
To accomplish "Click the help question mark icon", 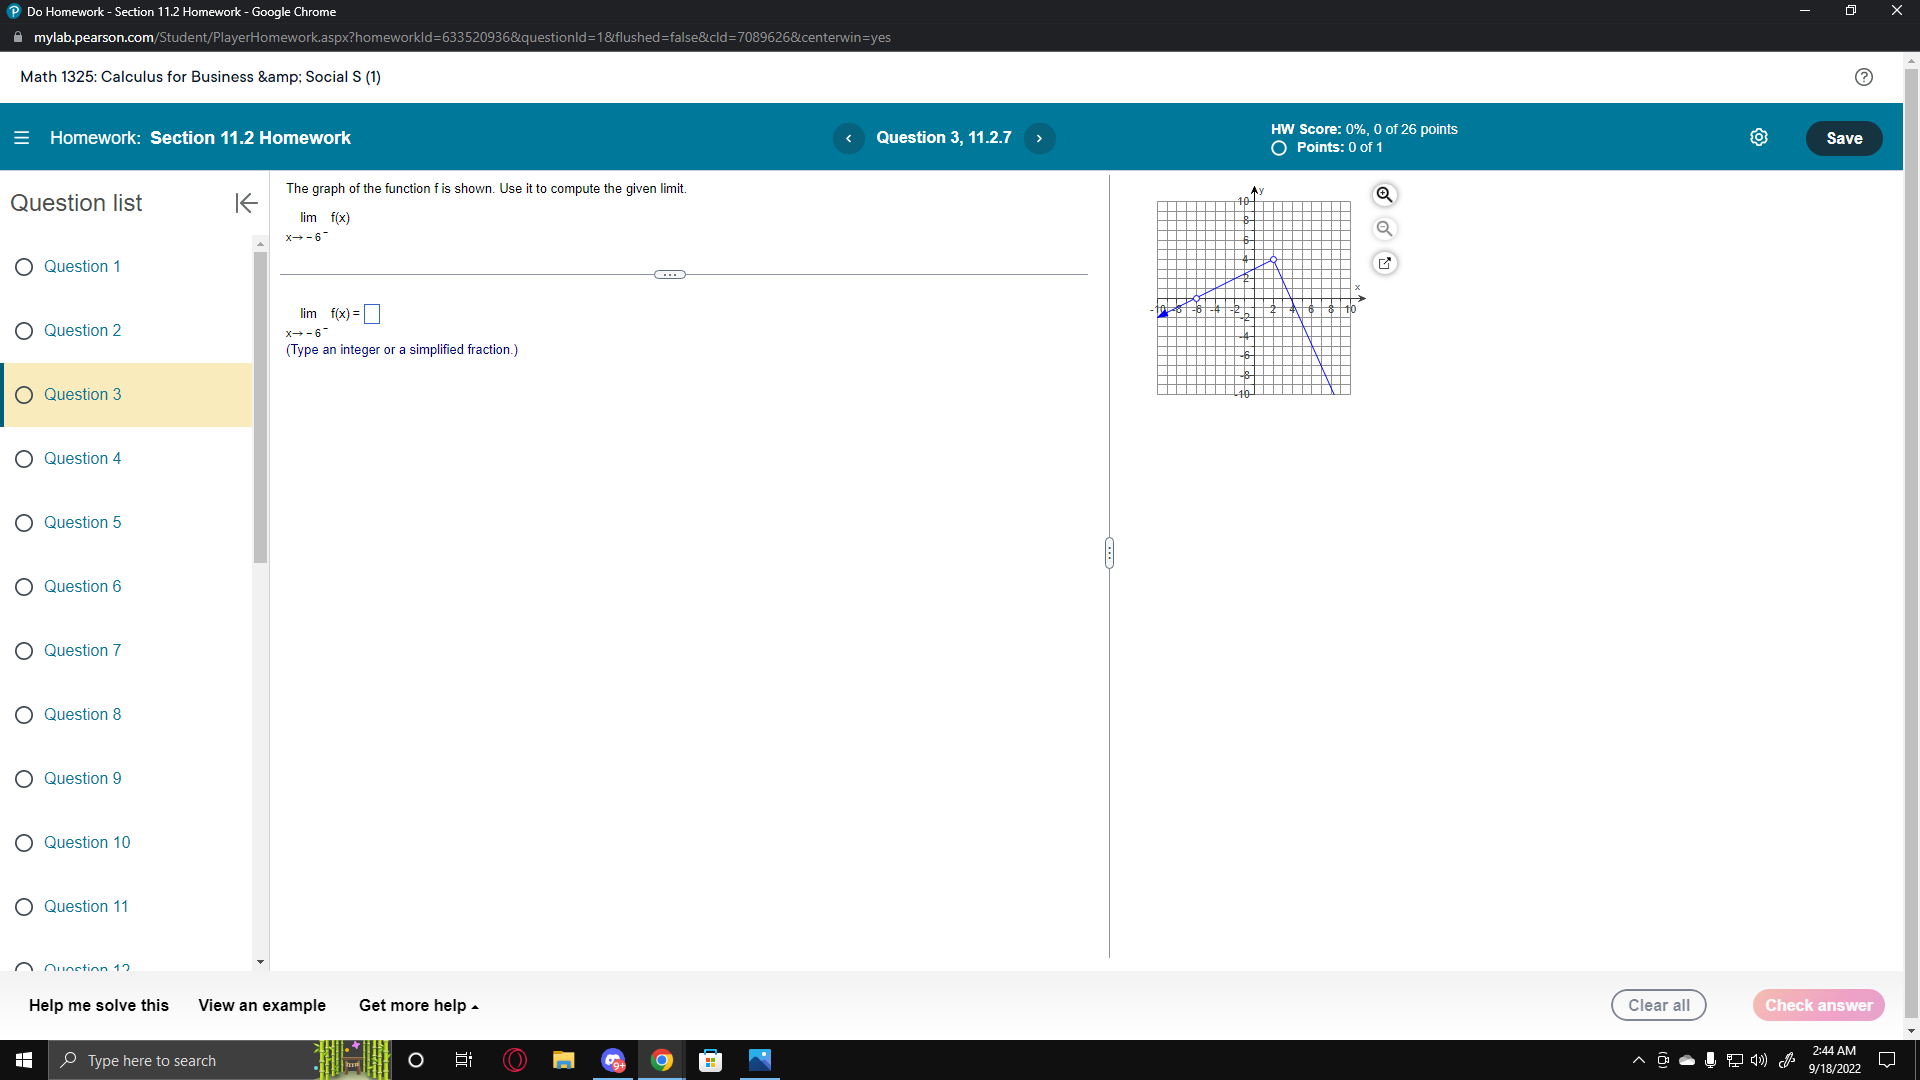I will tap(1864, 77).
